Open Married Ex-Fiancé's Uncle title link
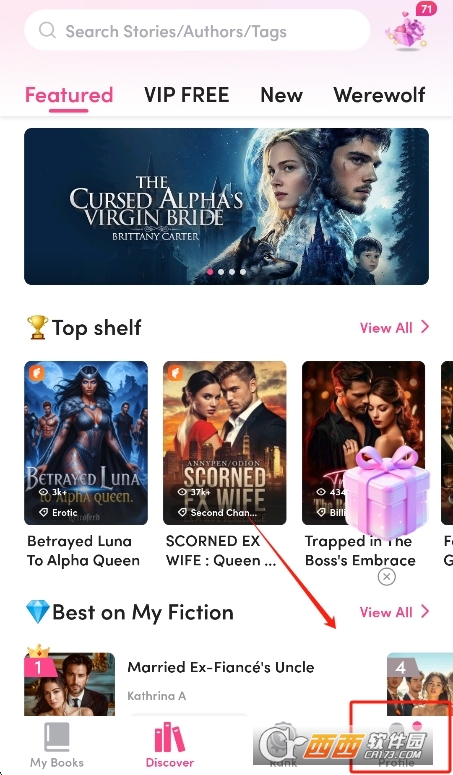 pyautogui.click(x=221, y=667)
